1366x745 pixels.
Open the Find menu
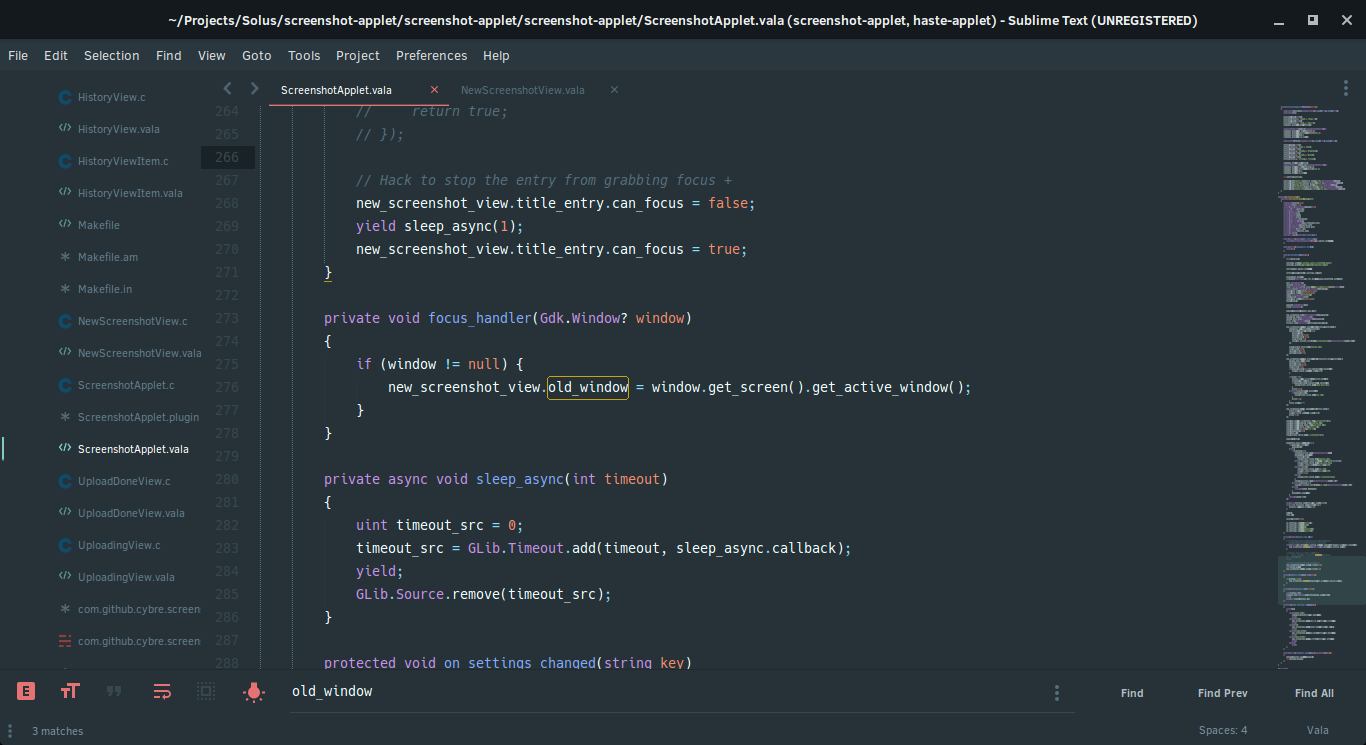tap(169, 56)
